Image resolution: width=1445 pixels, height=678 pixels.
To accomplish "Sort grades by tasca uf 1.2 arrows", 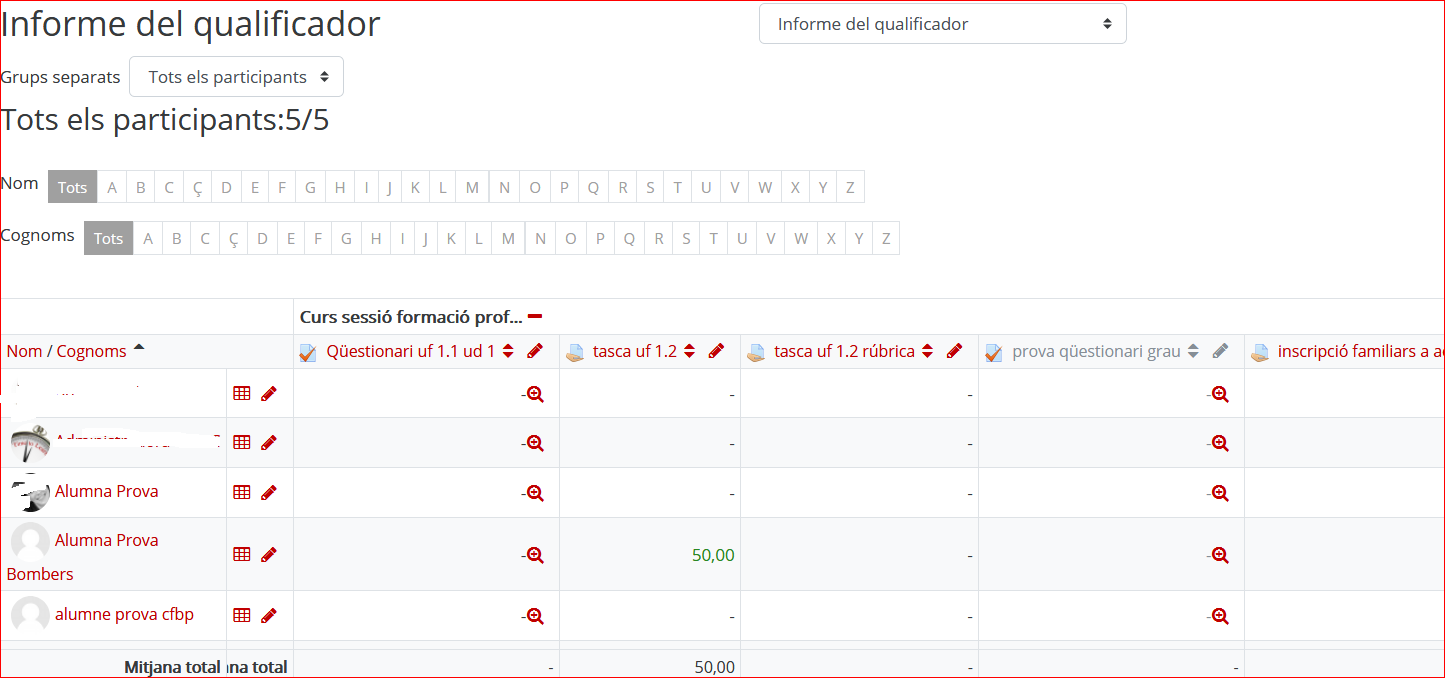I will click(x=689, y=351).
